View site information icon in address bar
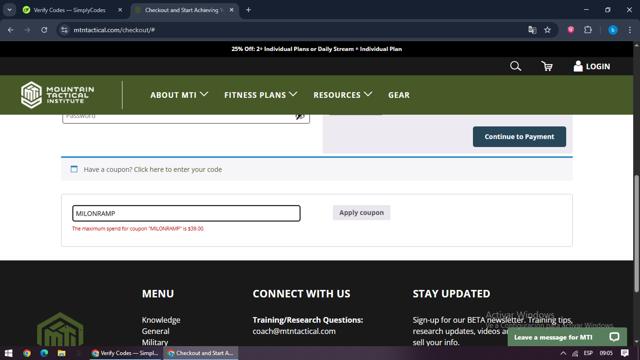Viewport: 640px width, 360px height. [x=64, y=30]
